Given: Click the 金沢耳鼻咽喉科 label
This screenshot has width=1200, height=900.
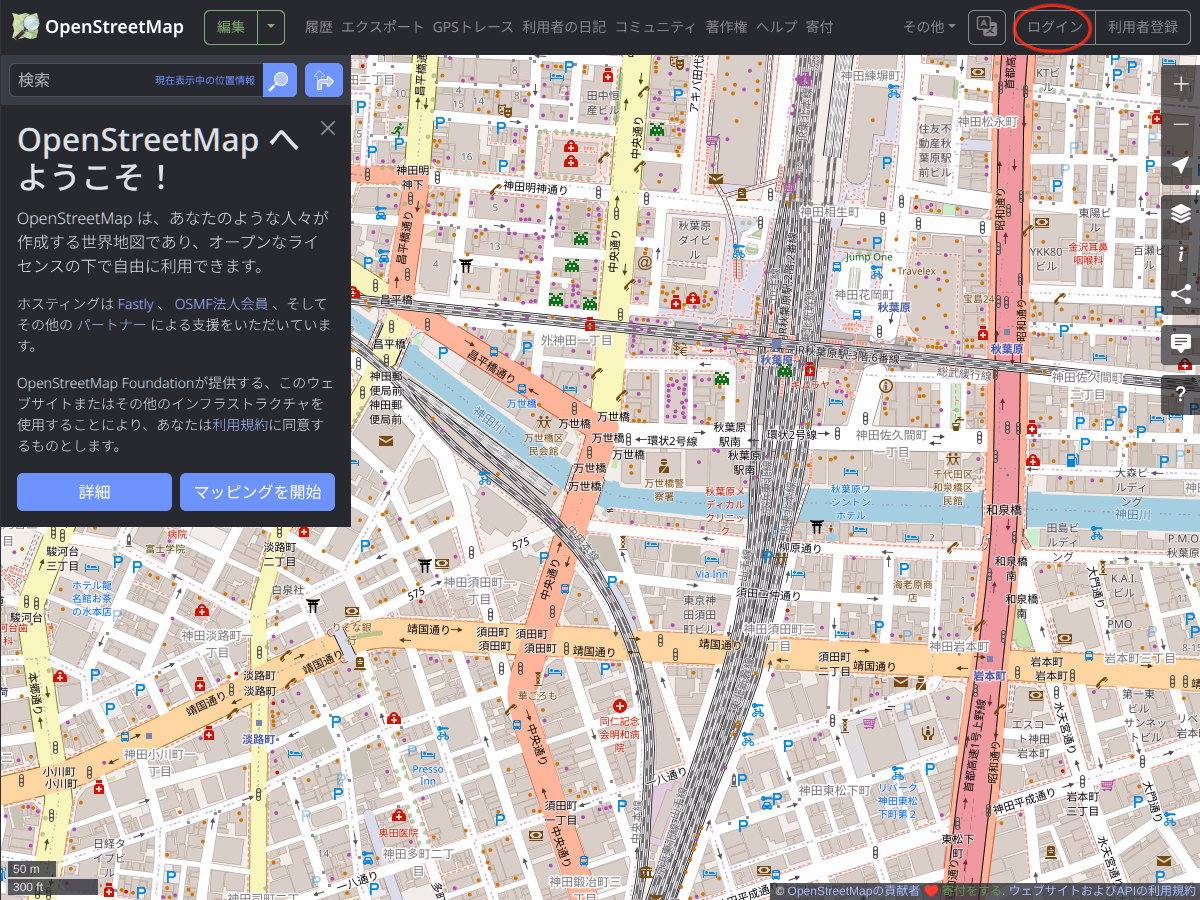Looking at the screenshot, I should [1089, 252].
